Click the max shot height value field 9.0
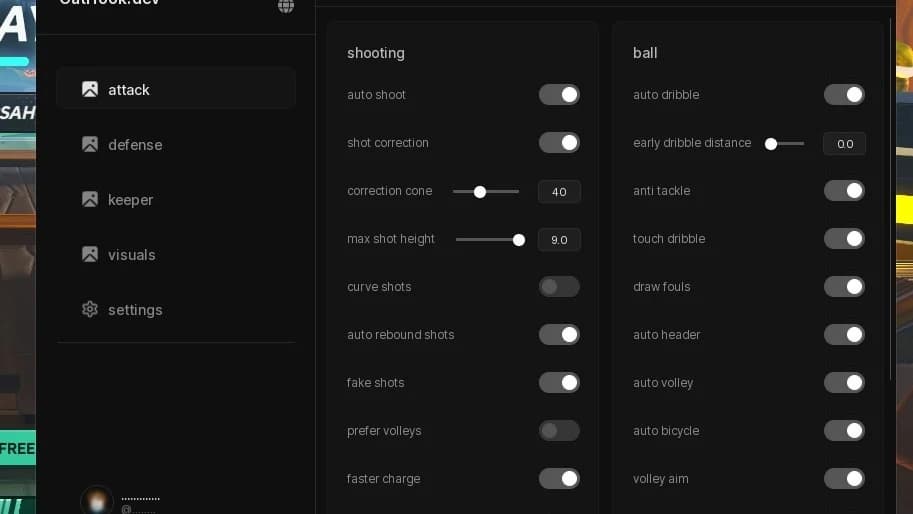 (559, 240)
